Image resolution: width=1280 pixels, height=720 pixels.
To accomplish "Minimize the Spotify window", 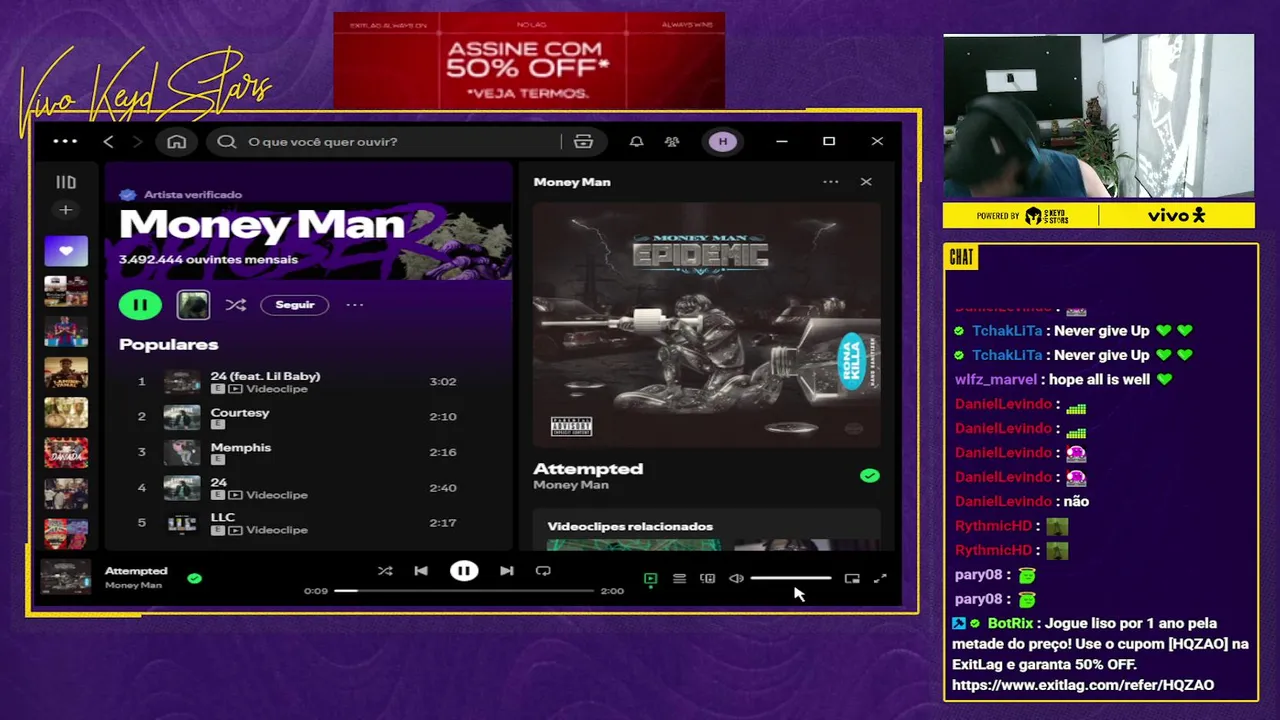I will 782,142.
